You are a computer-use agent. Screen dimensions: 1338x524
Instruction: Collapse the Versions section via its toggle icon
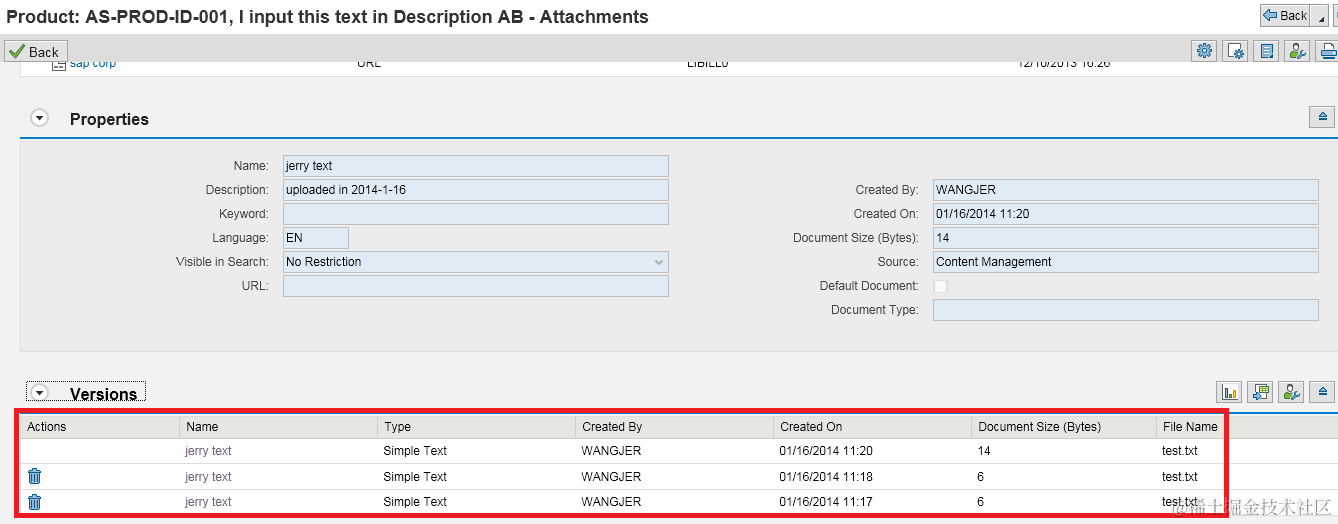pyautogui.click(x=39, y=393)
